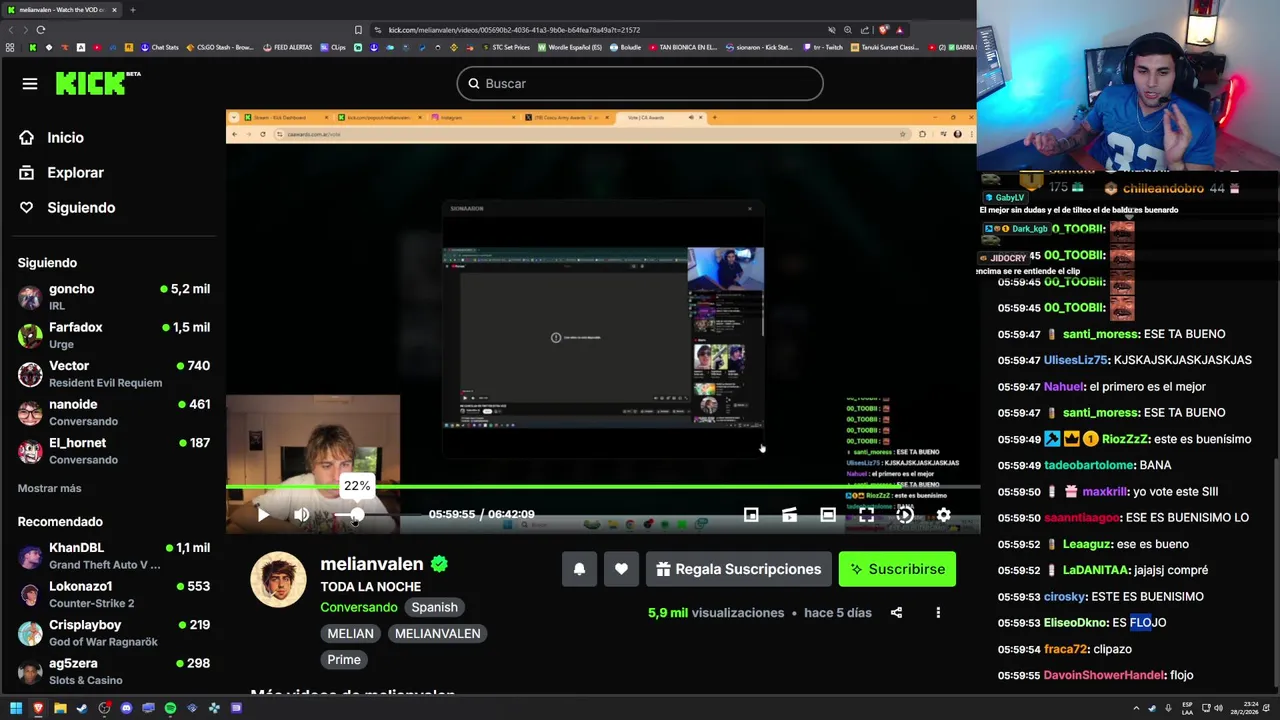Click the Spanish language tag
1280x720 pixels.
[434, 607]
